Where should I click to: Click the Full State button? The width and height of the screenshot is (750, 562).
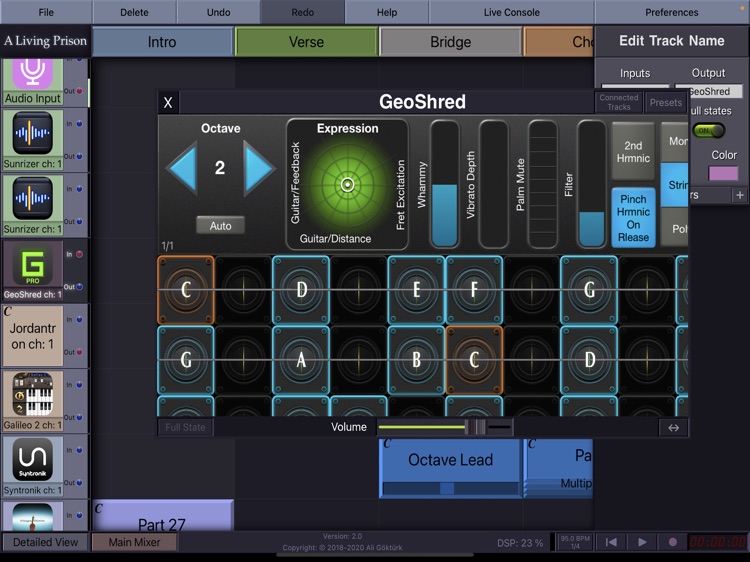[185, 428]
